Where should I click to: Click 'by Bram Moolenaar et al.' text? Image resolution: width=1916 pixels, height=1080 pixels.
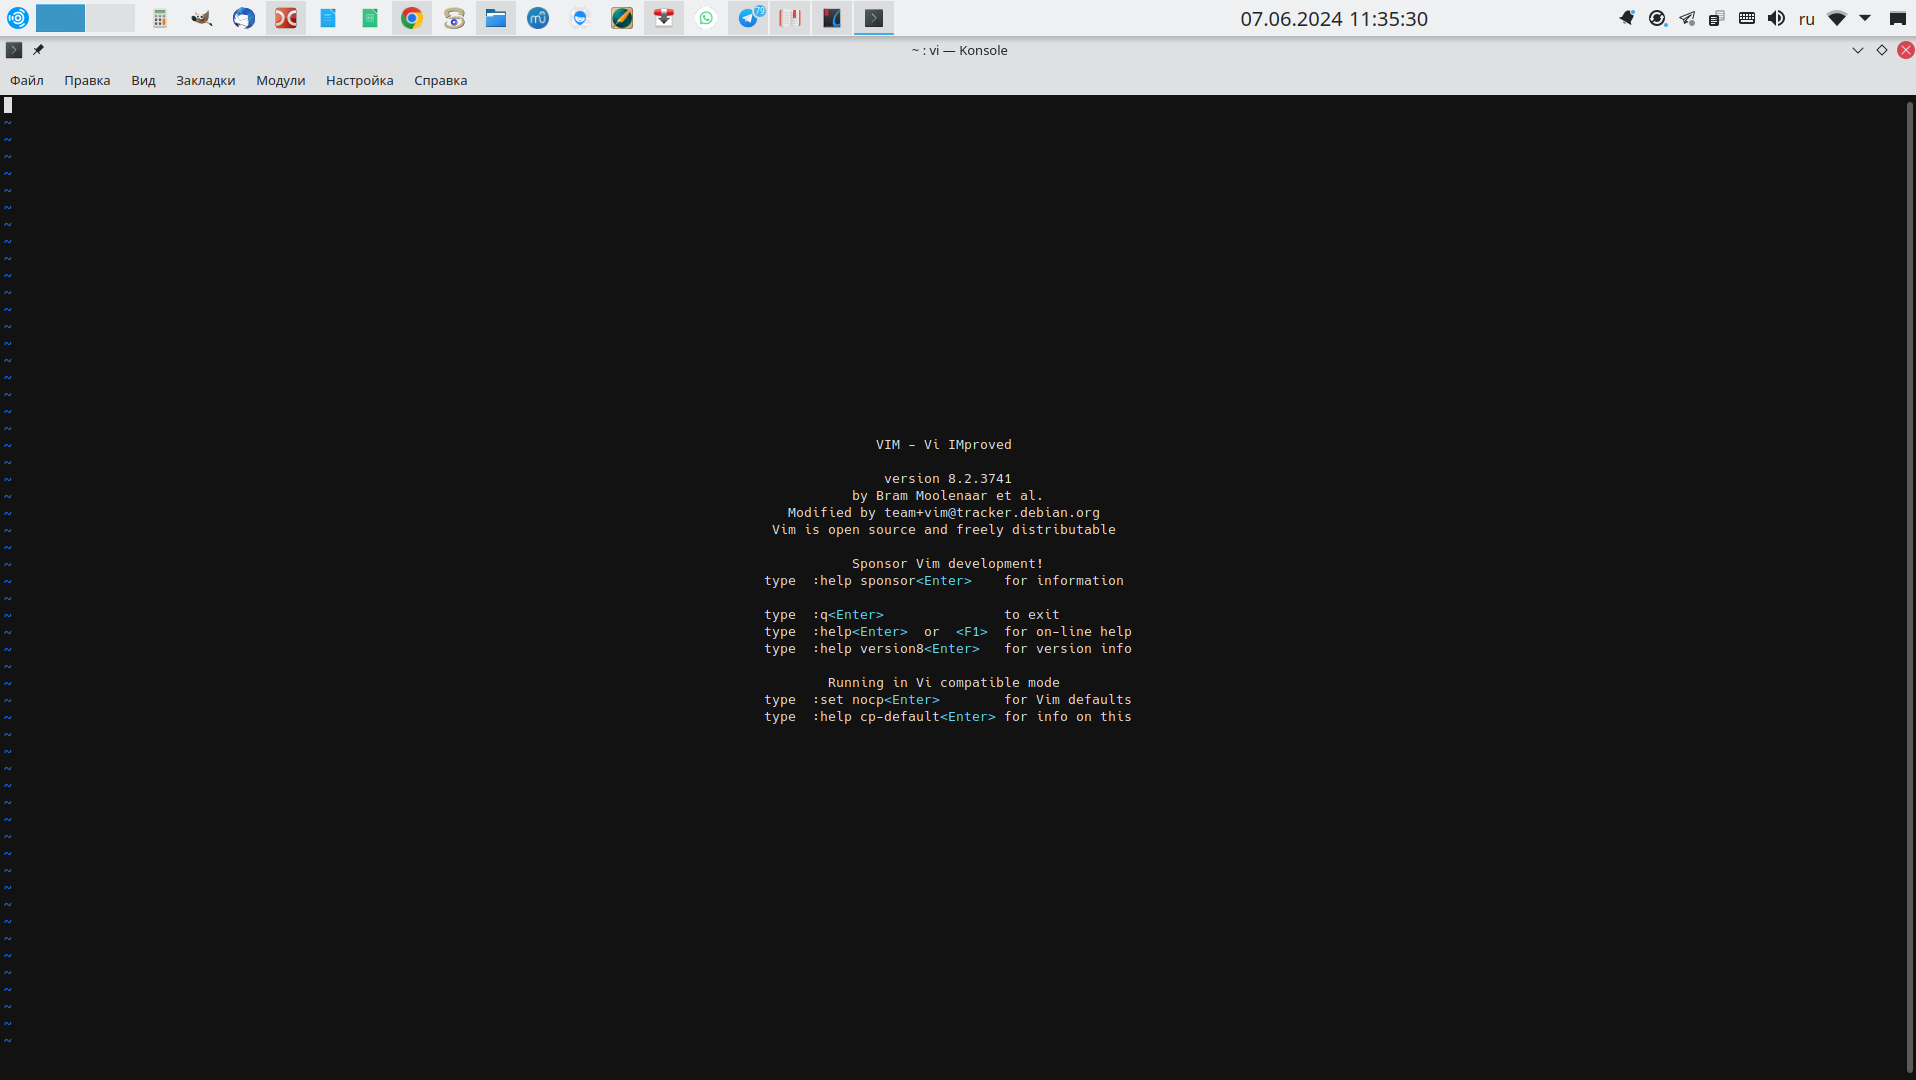948,496
